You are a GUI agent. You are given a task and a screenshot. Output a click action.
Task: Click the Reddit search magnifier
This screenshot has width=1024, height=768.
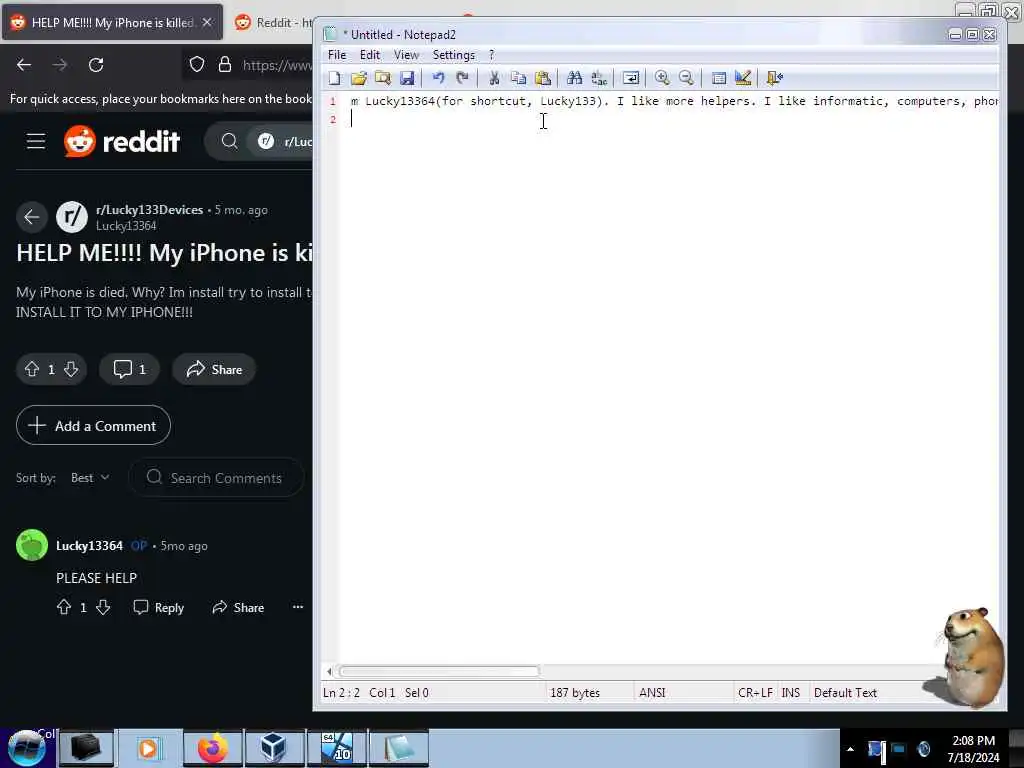point(229,141)
